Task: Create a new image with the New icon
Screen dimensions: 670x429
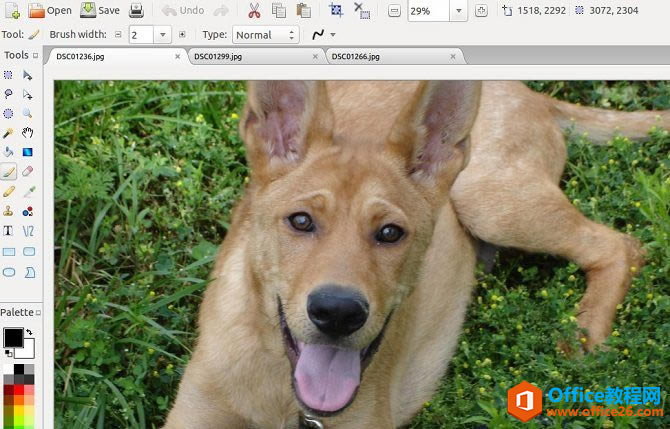Action: tap(12, 10)
